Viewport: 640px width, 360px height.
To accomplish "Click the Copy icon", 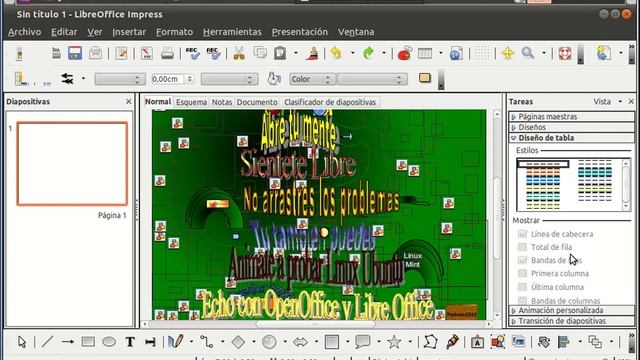I will pyautogui.click(x=260, y=53).
